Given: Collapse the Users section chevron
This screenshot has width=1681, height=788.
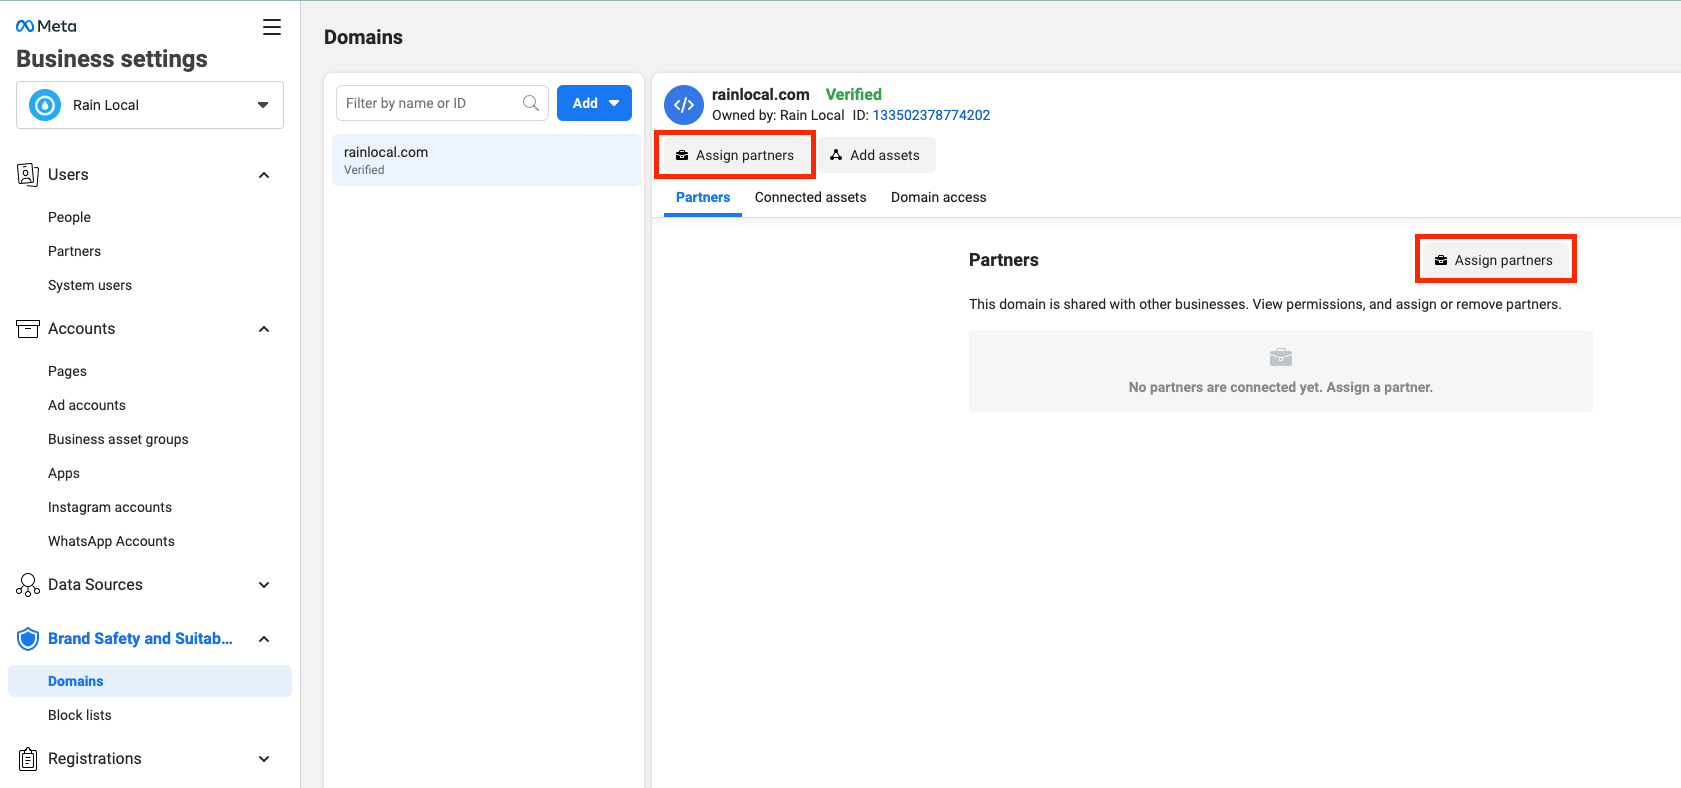Looking at the screenshot, I should click(x=264, y=175).
